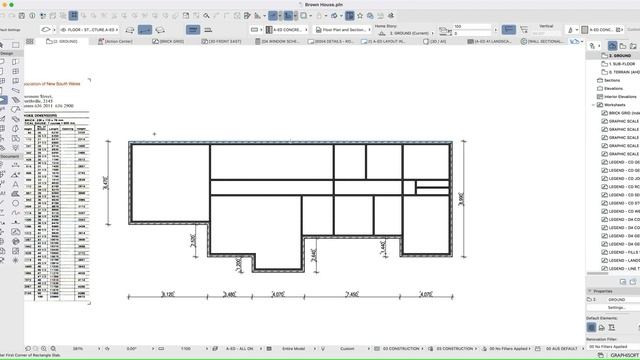Switch to the 3D FRONT EAST tab
This screenshot has height=360, width=640.
[x=222, y=41]
